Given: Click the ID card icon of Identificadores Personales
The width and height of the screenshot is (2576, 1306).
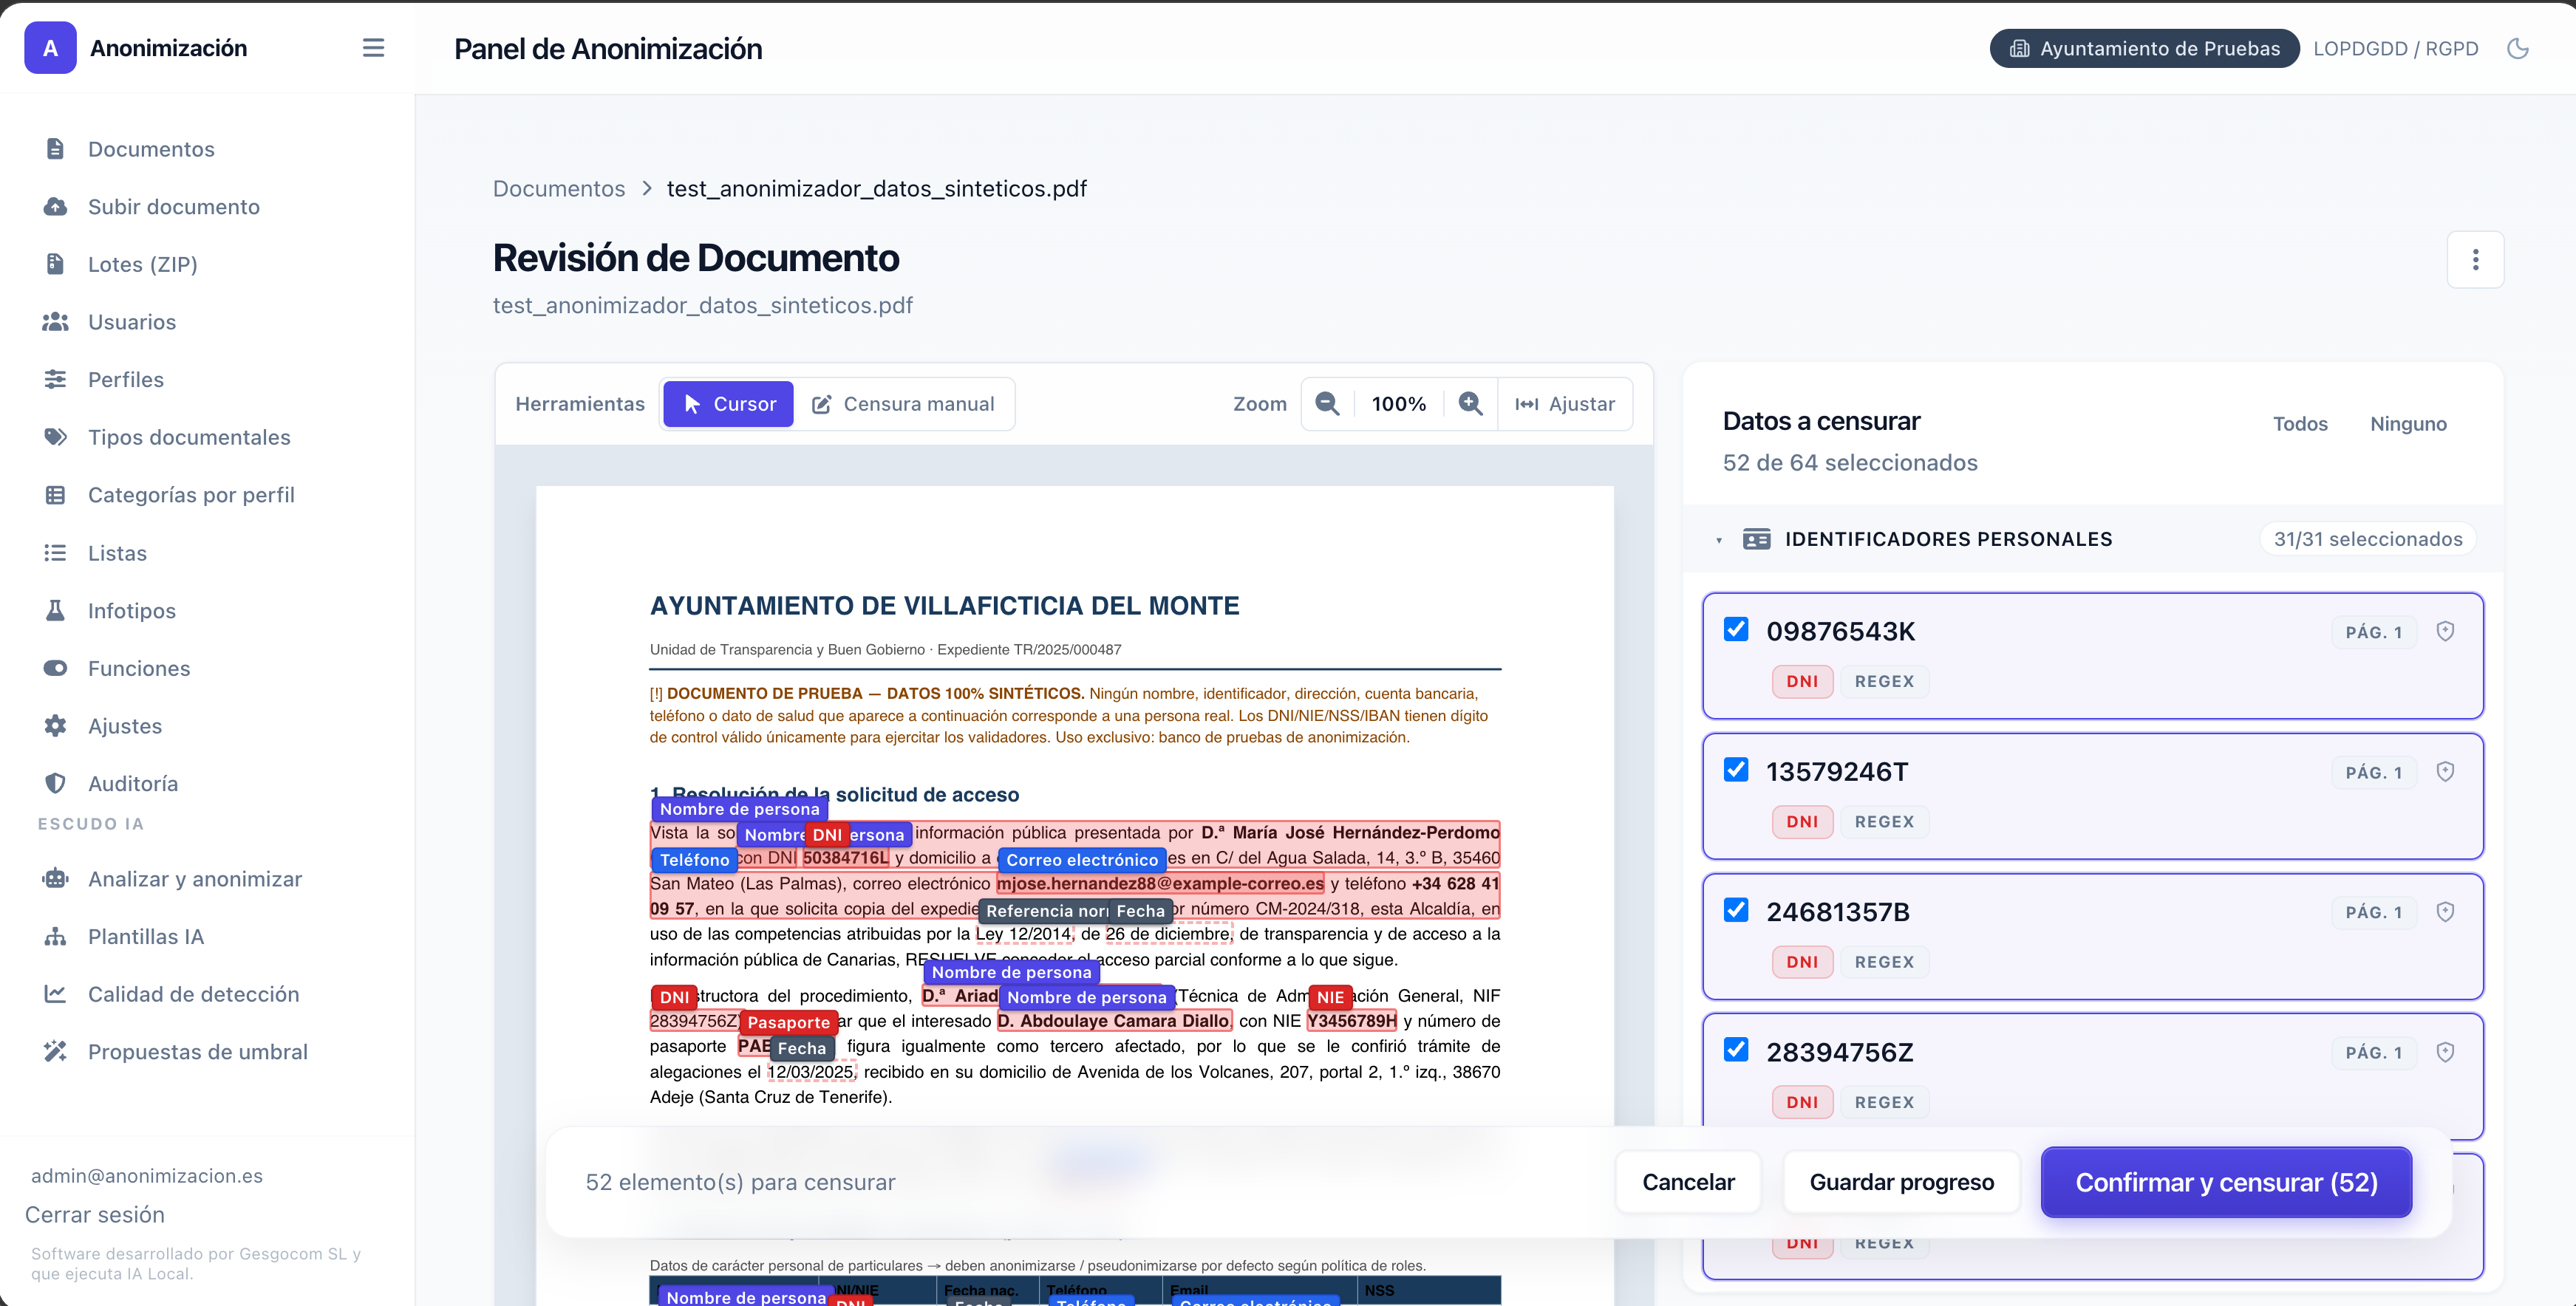Looking at the screenshot, I should click(1756, 539).
